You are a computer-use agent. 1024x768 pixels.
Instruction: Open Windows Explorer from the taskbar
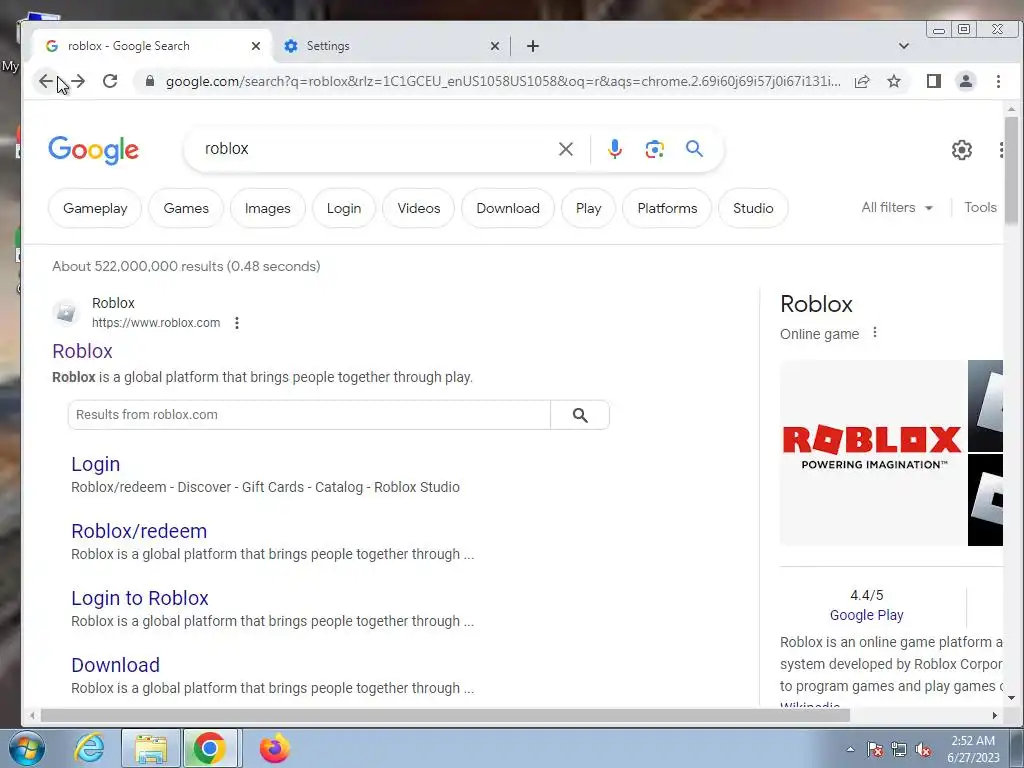click(x=151, y=748)
